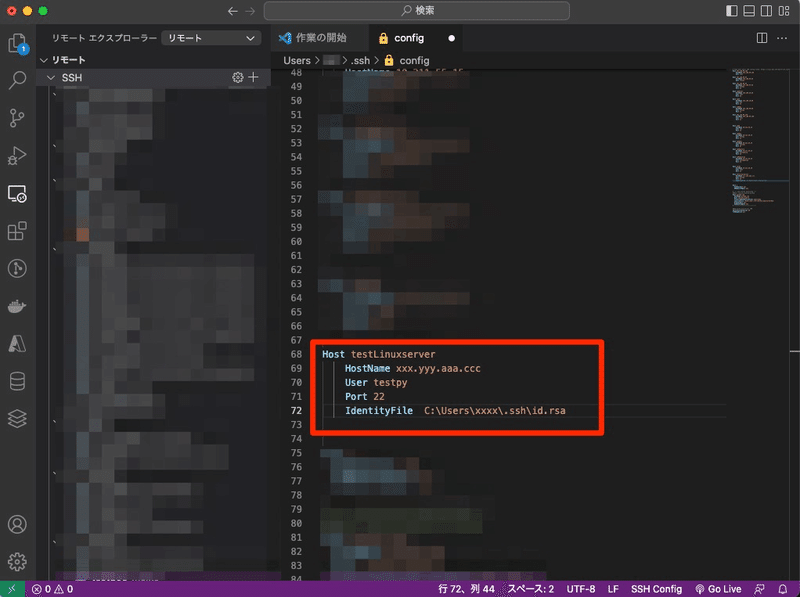Change end of line sequence LF

click(x=613, y=589)
